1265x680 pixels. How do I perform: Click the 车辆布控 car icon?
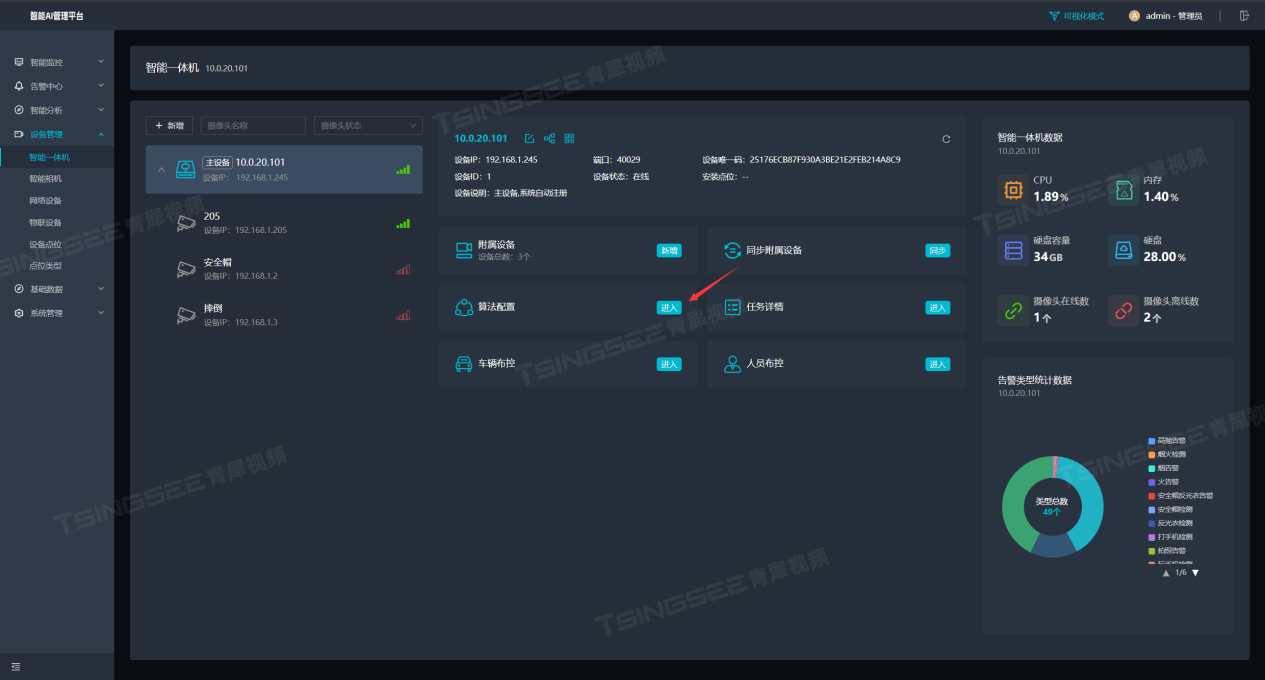point(463,364)
